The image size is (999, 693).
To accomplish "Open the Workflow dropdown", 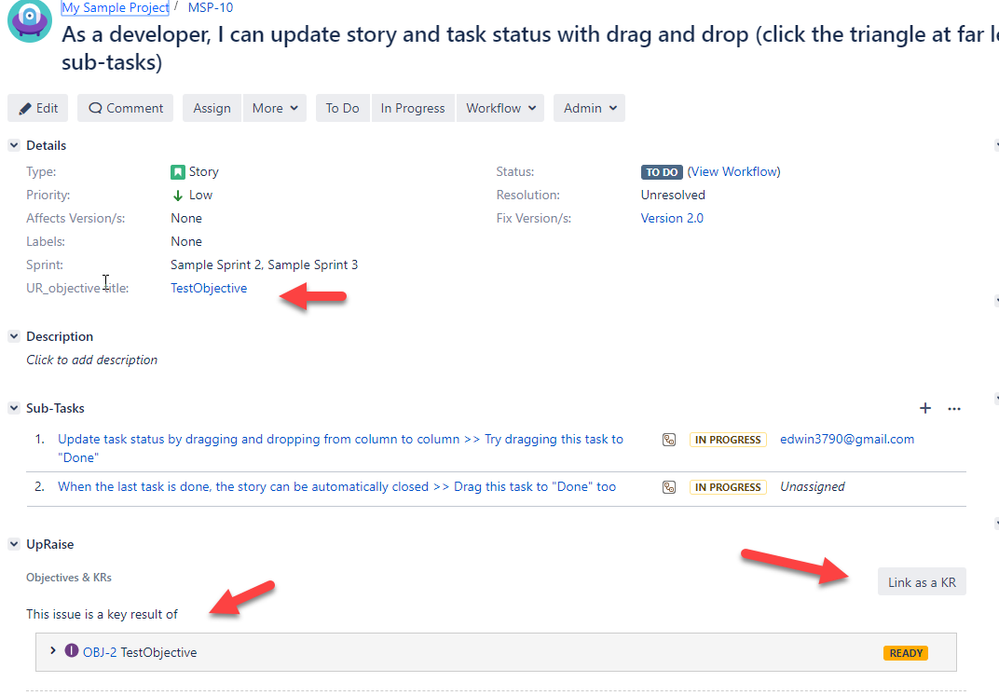I will click(500, 108).
